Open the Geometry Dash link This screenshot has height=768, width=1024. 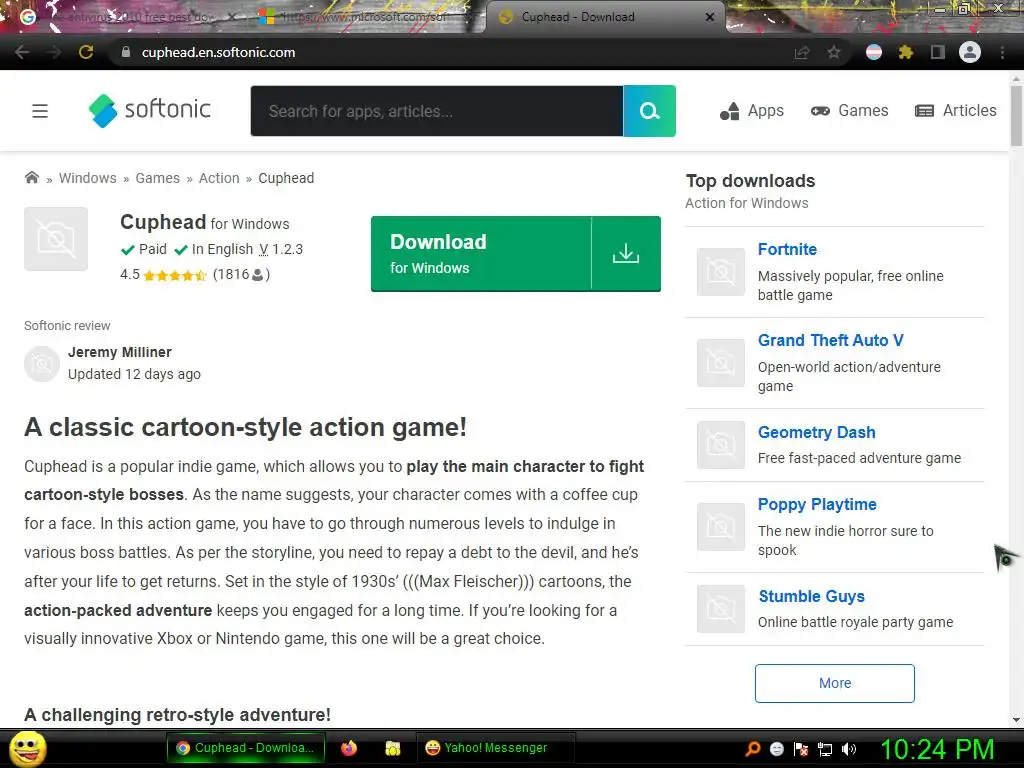[816, 432]
